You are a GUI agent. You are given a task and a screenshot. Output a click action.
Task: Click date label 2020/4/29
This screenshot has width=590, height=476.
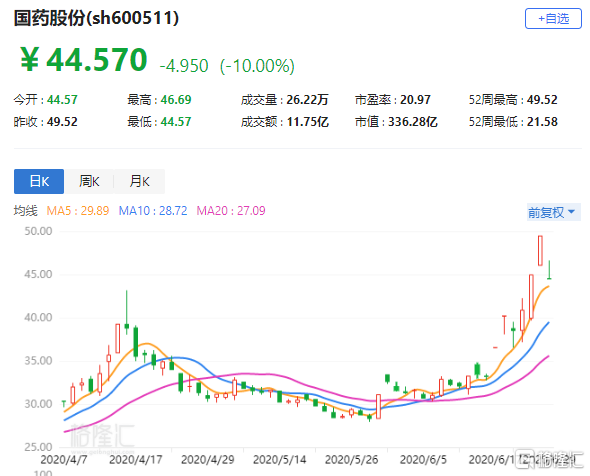pos(208,459)
